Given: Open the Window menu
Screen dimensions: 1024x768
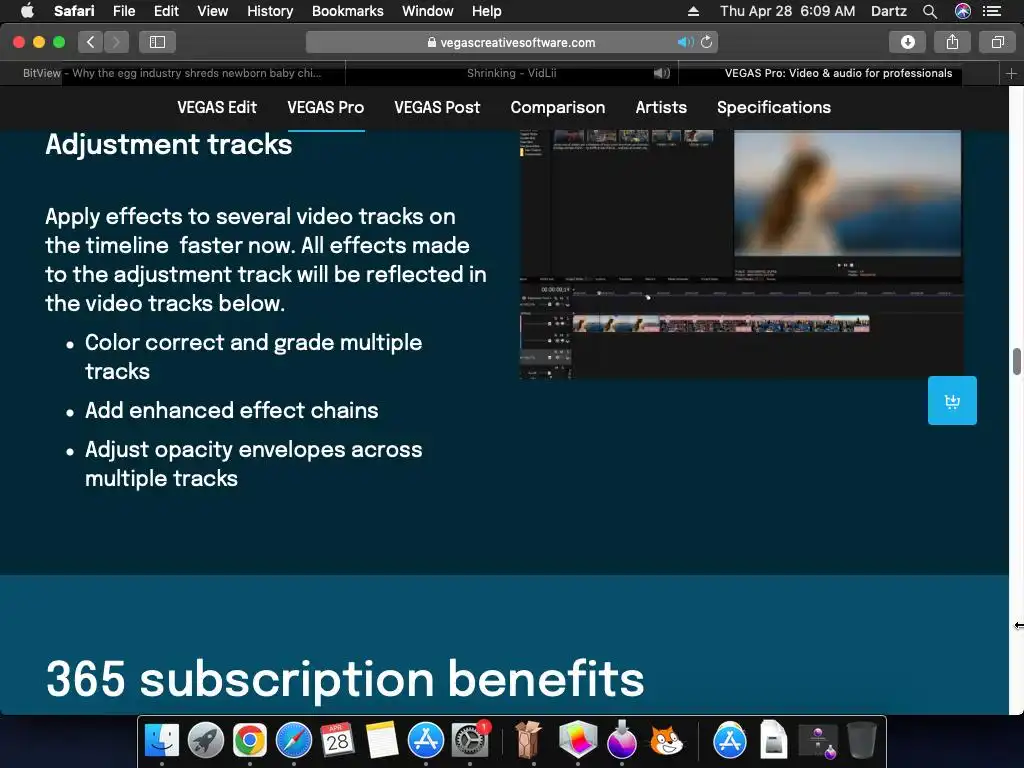Looking at the screenshot, I should tap(427, 11).
